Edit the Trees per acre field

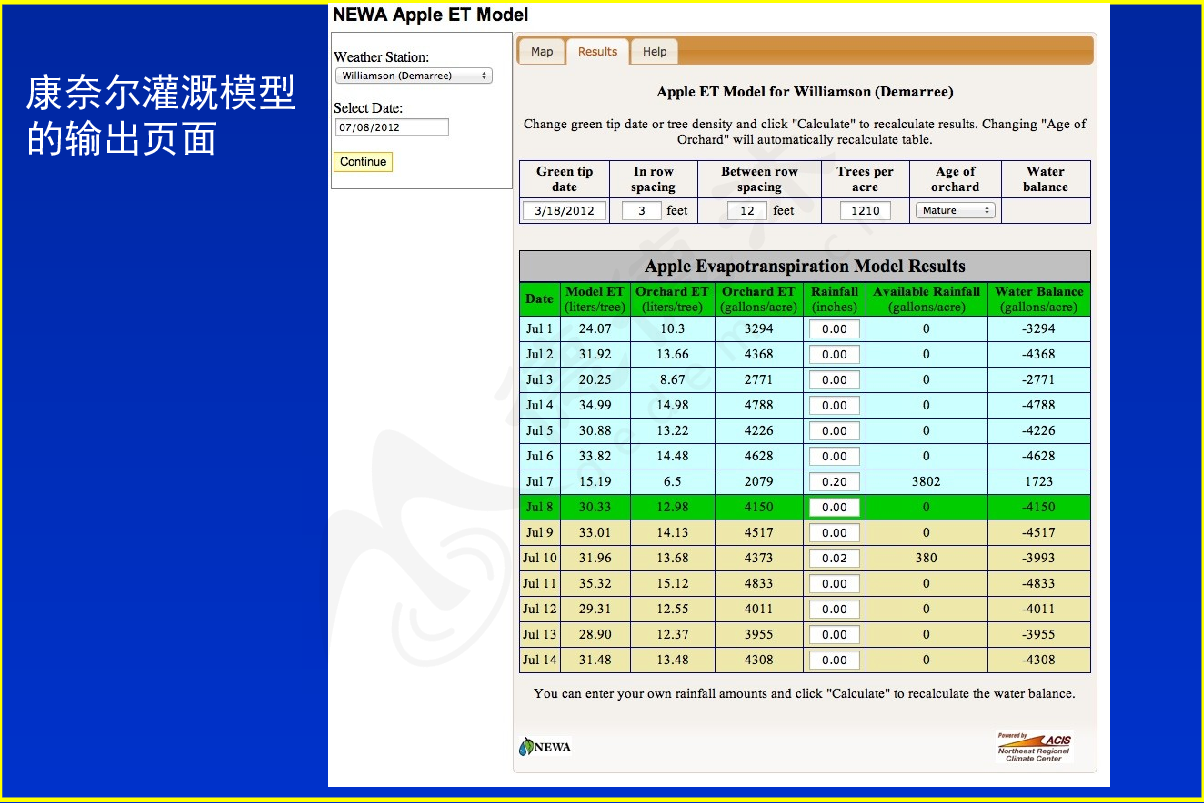click(865, 211)
